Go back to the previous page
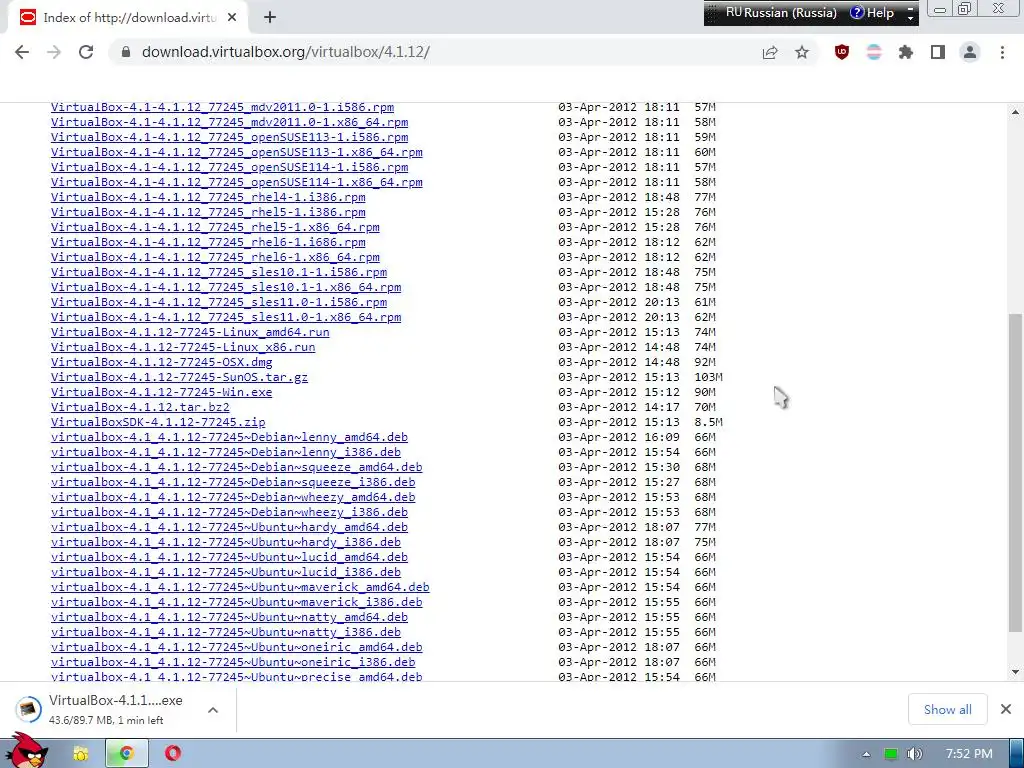The height and width of the screenshot is (768, 1024). click(x=22, y=52)
